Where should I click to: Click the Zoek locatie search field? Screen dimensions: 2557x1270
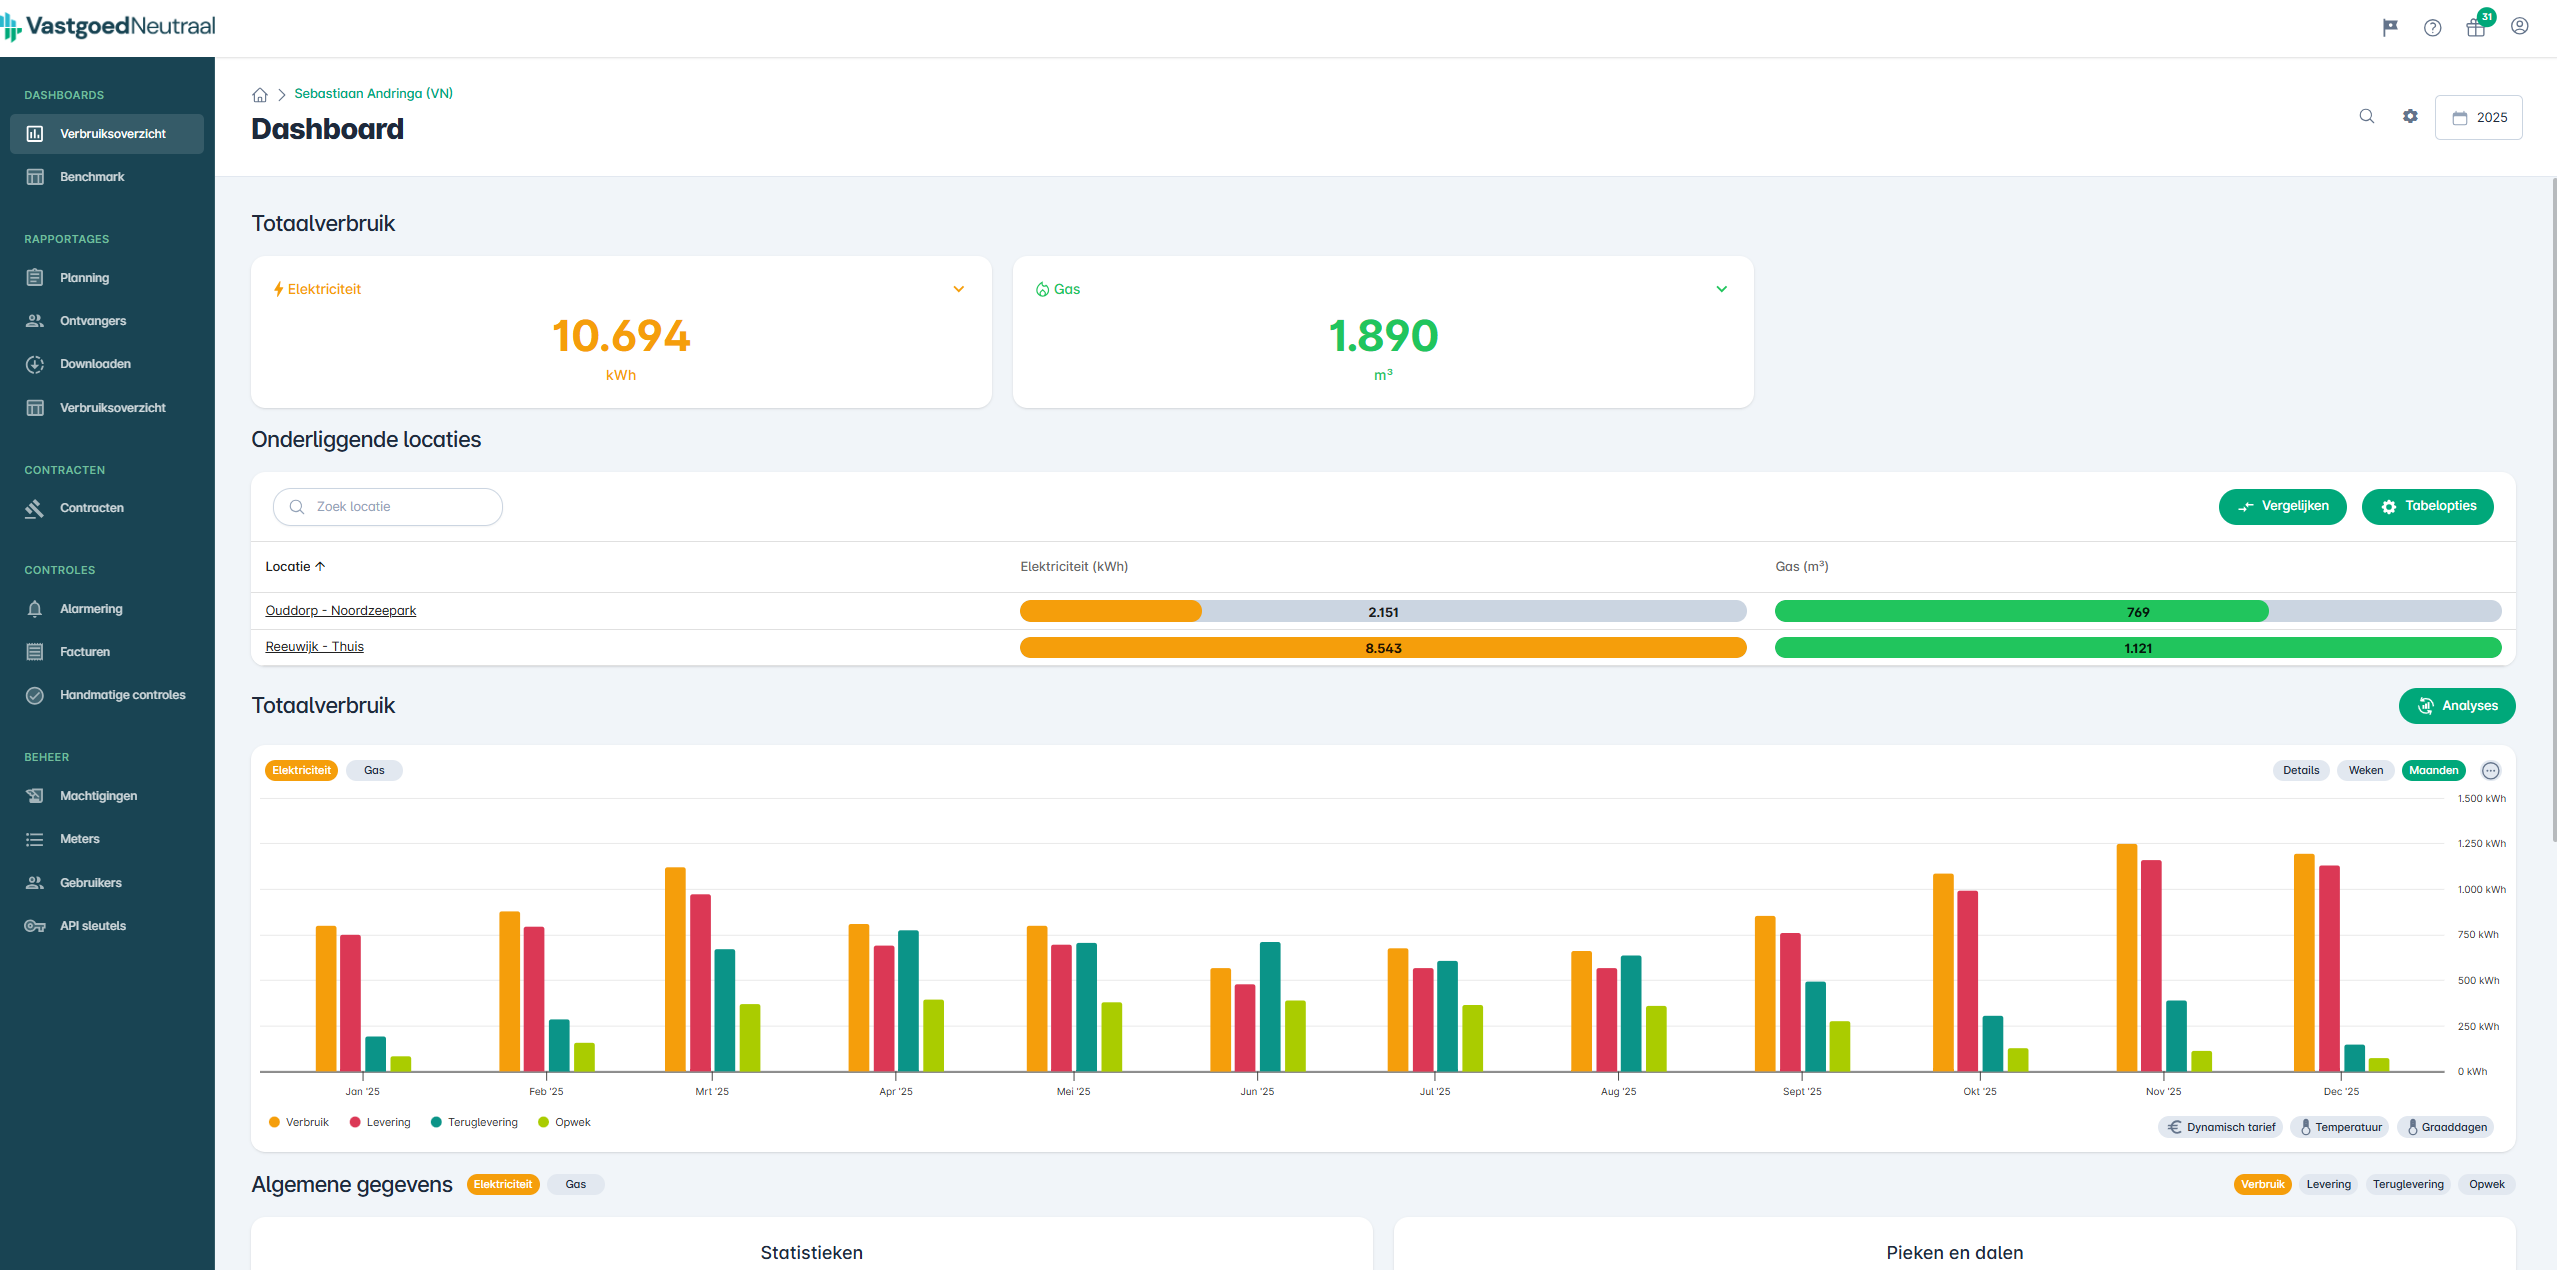pyautogui.click(x=388, y=507)
